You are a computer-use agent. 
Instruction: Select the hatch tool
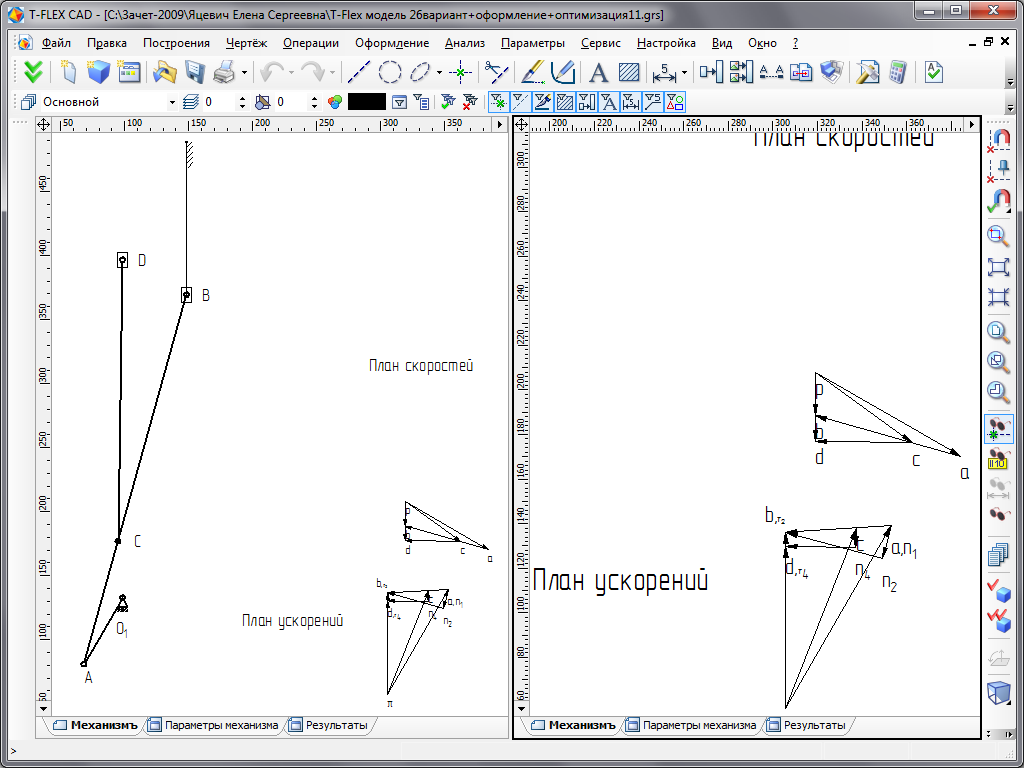tap(629, 72)
